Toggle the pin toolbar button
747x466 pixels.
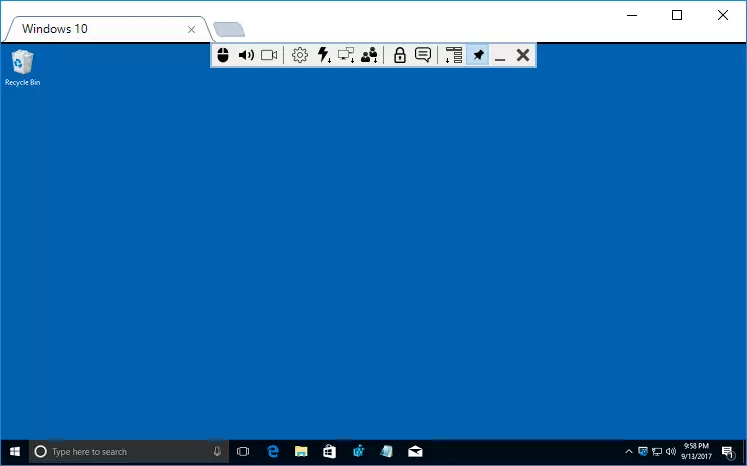click(478, 56)
